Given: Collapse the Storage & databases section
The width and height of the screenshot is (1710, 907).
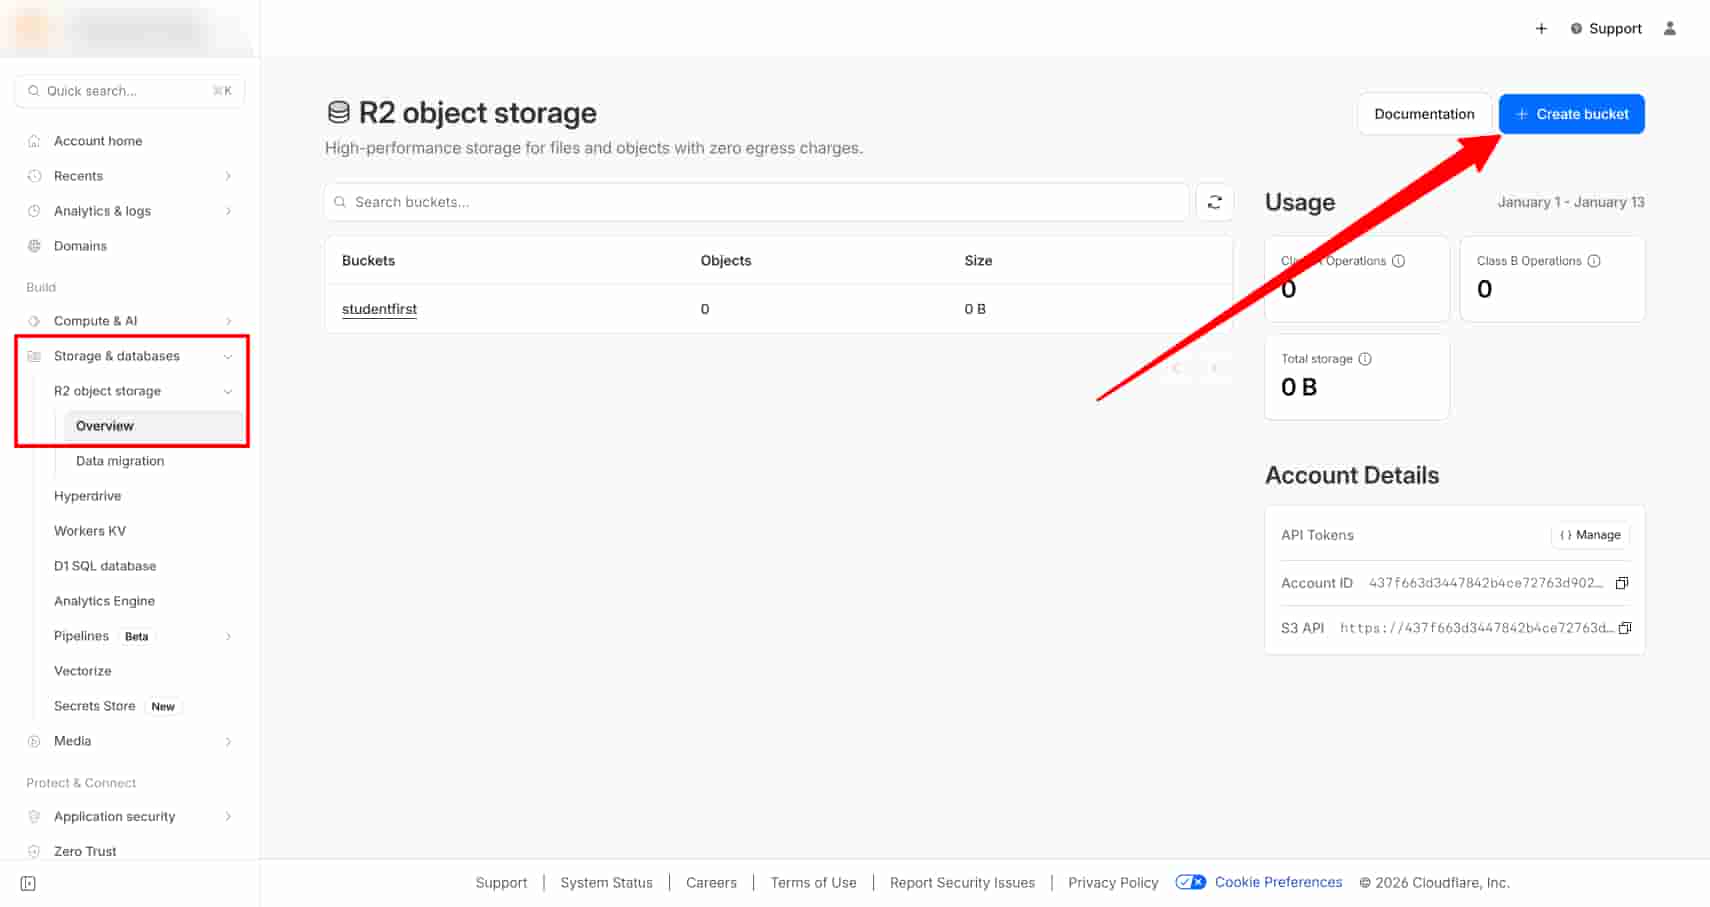Looking at the screenshot, I should (228, 356).
